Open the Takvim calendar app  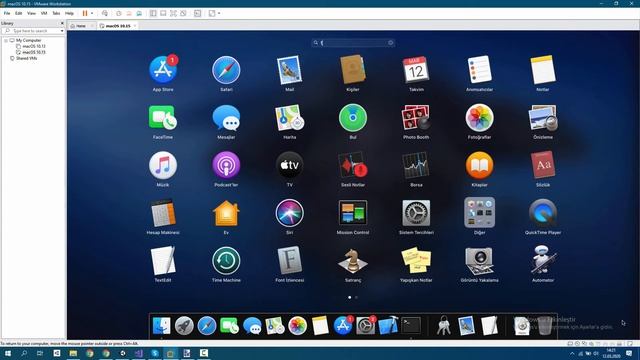point(416,70)
